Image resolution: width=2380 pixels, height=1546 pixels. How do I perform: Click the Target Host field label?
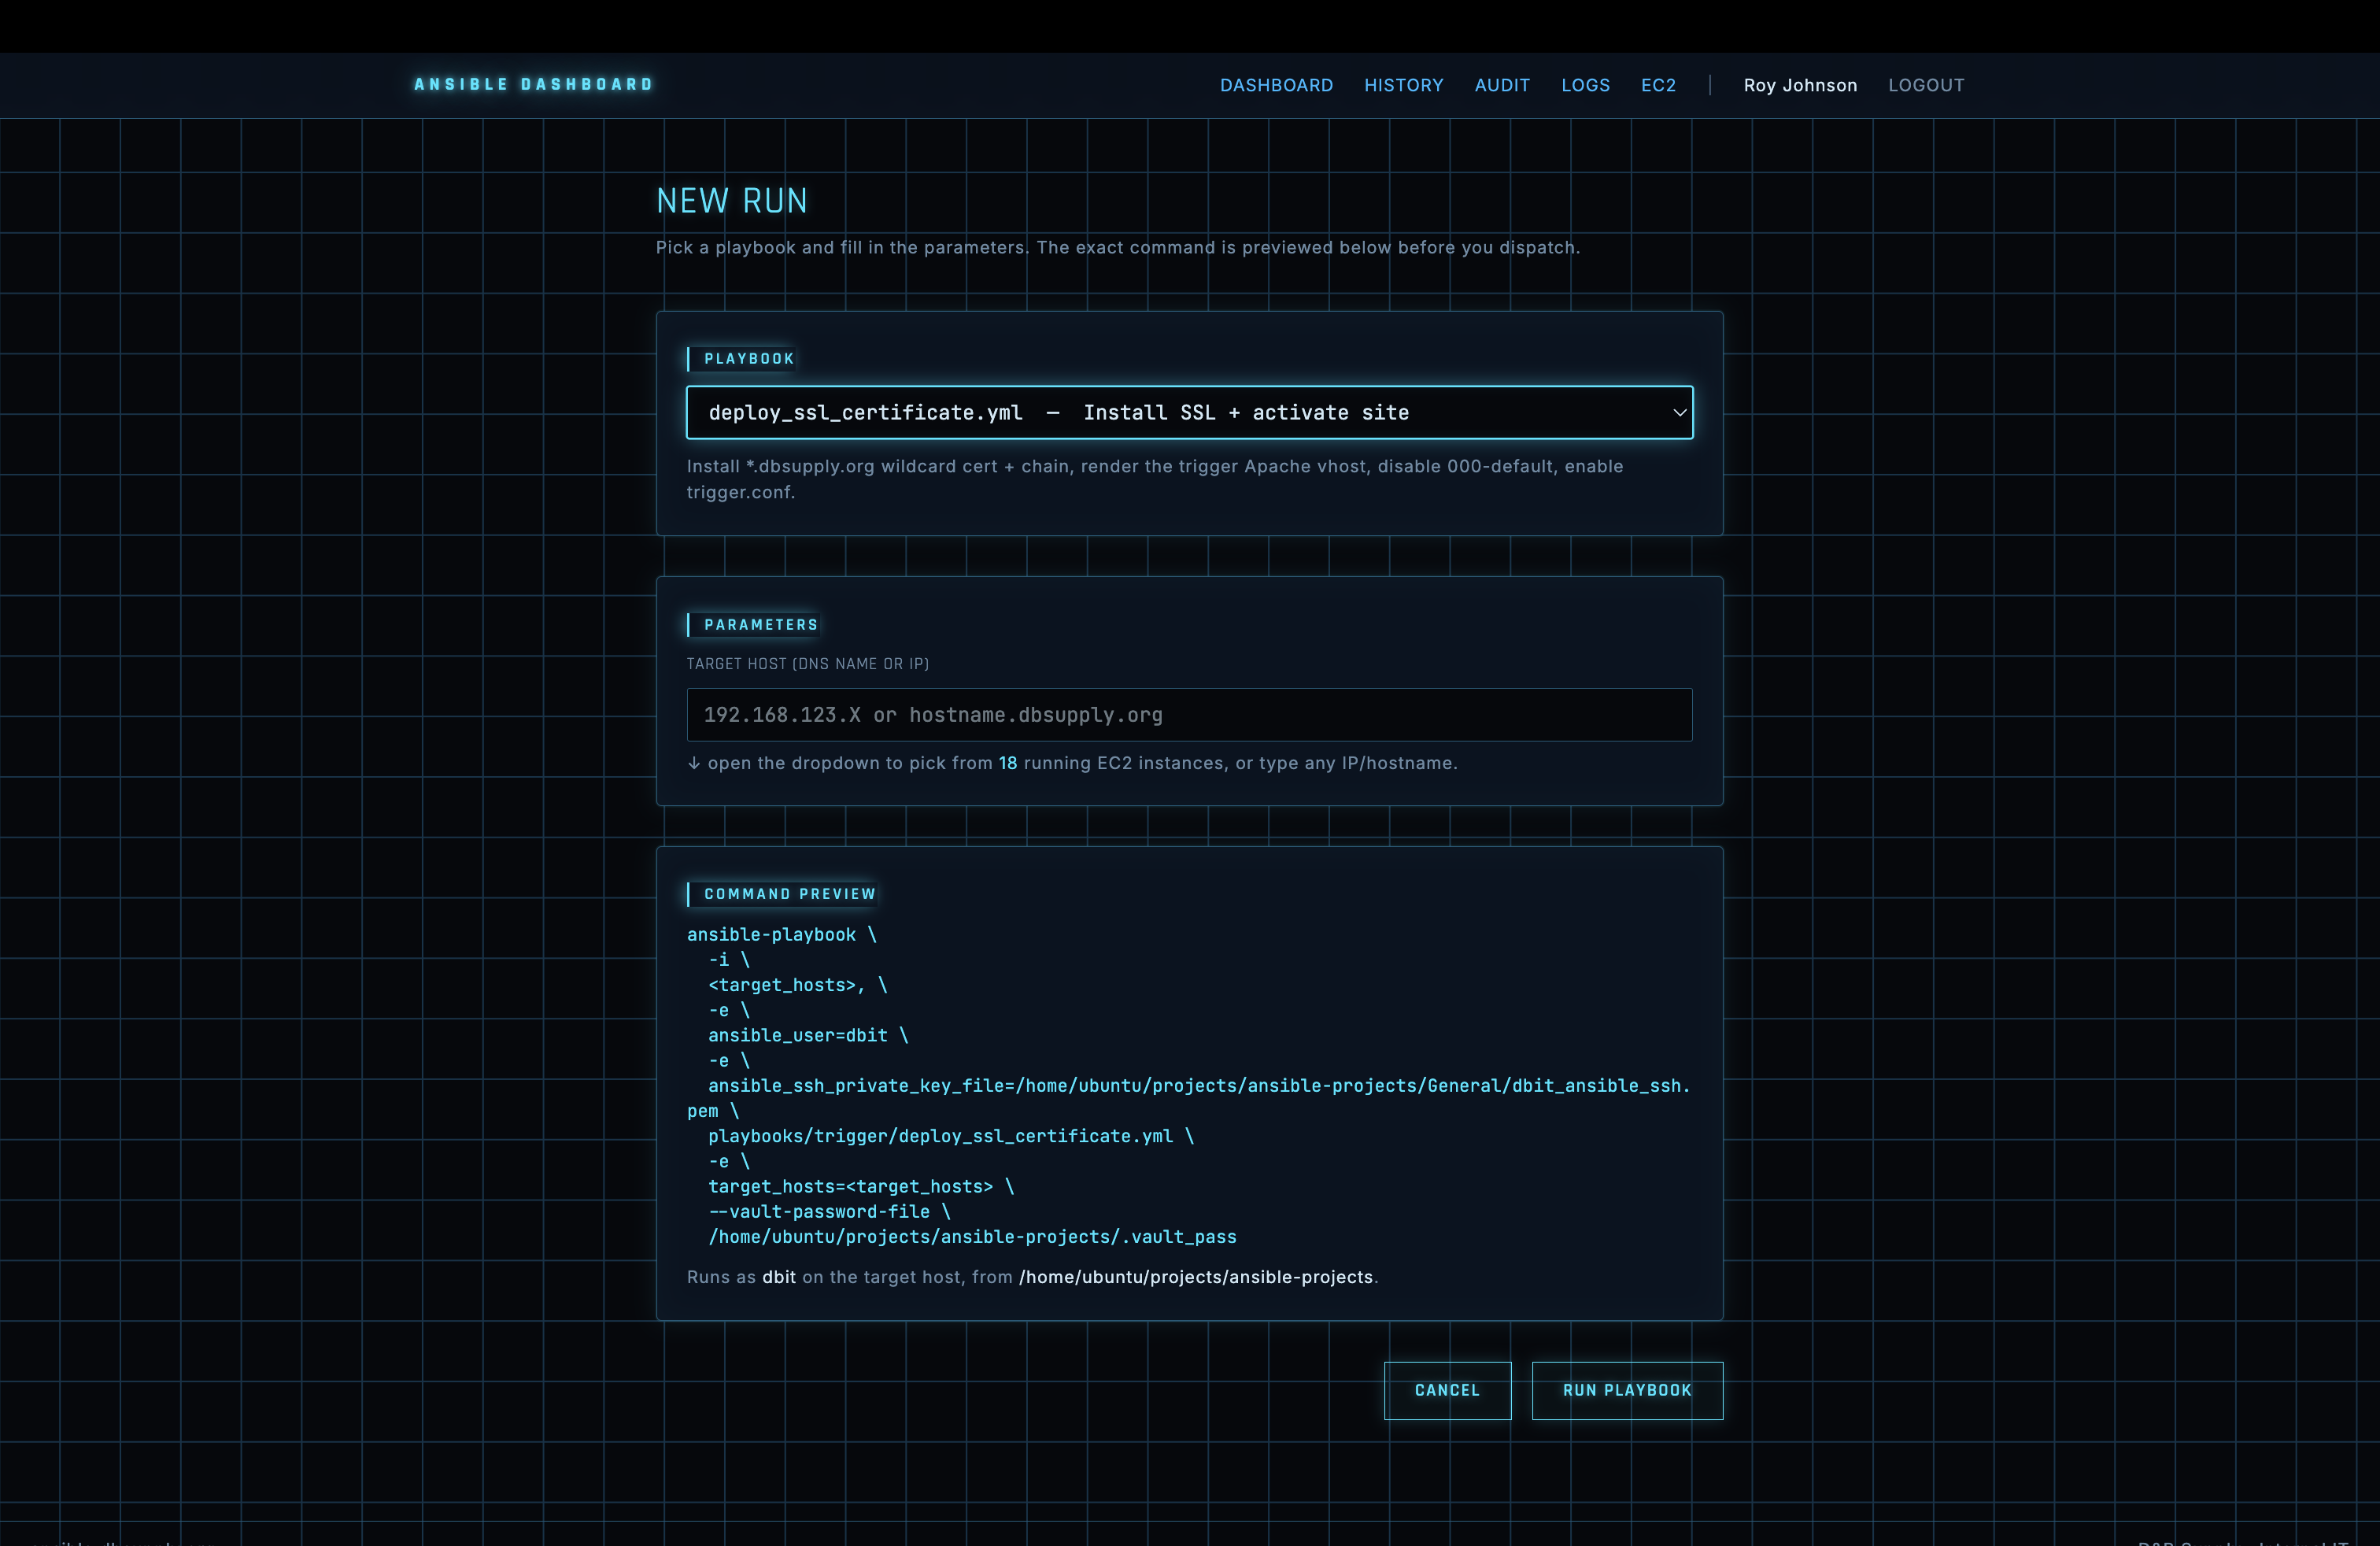click(808, 664)
